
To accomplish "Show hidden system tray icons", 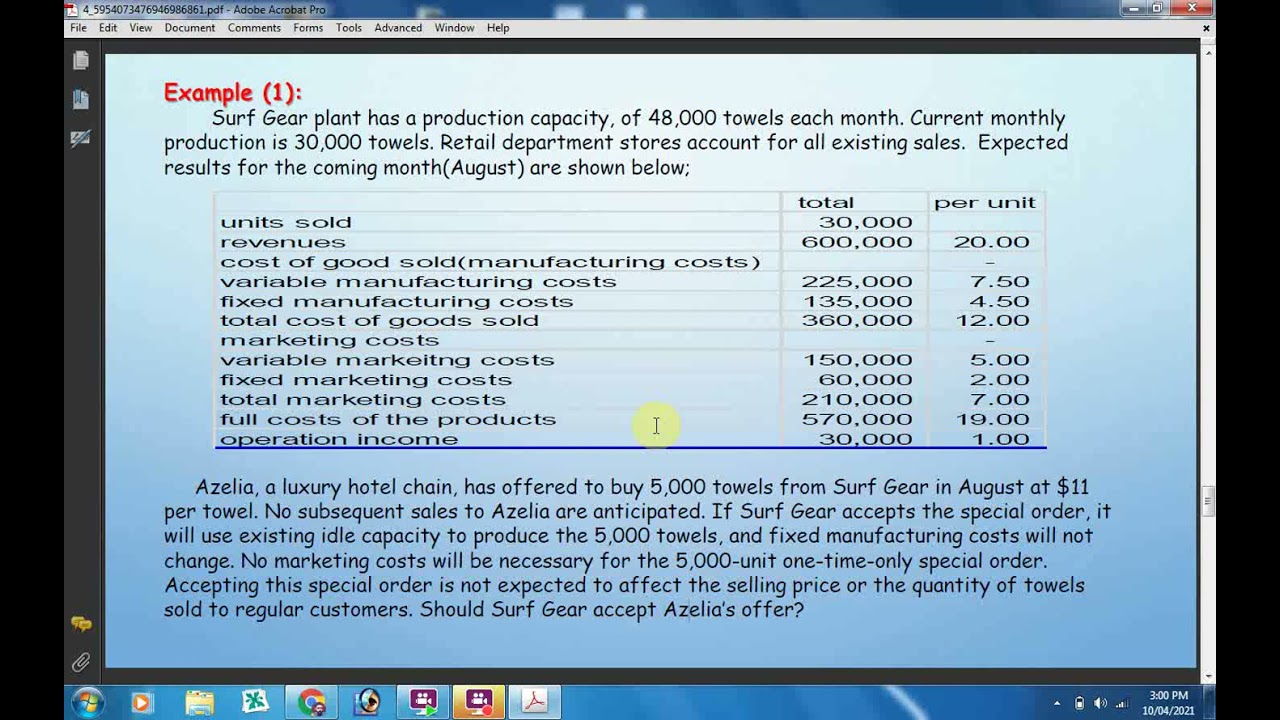I will tap(1058, 703).
